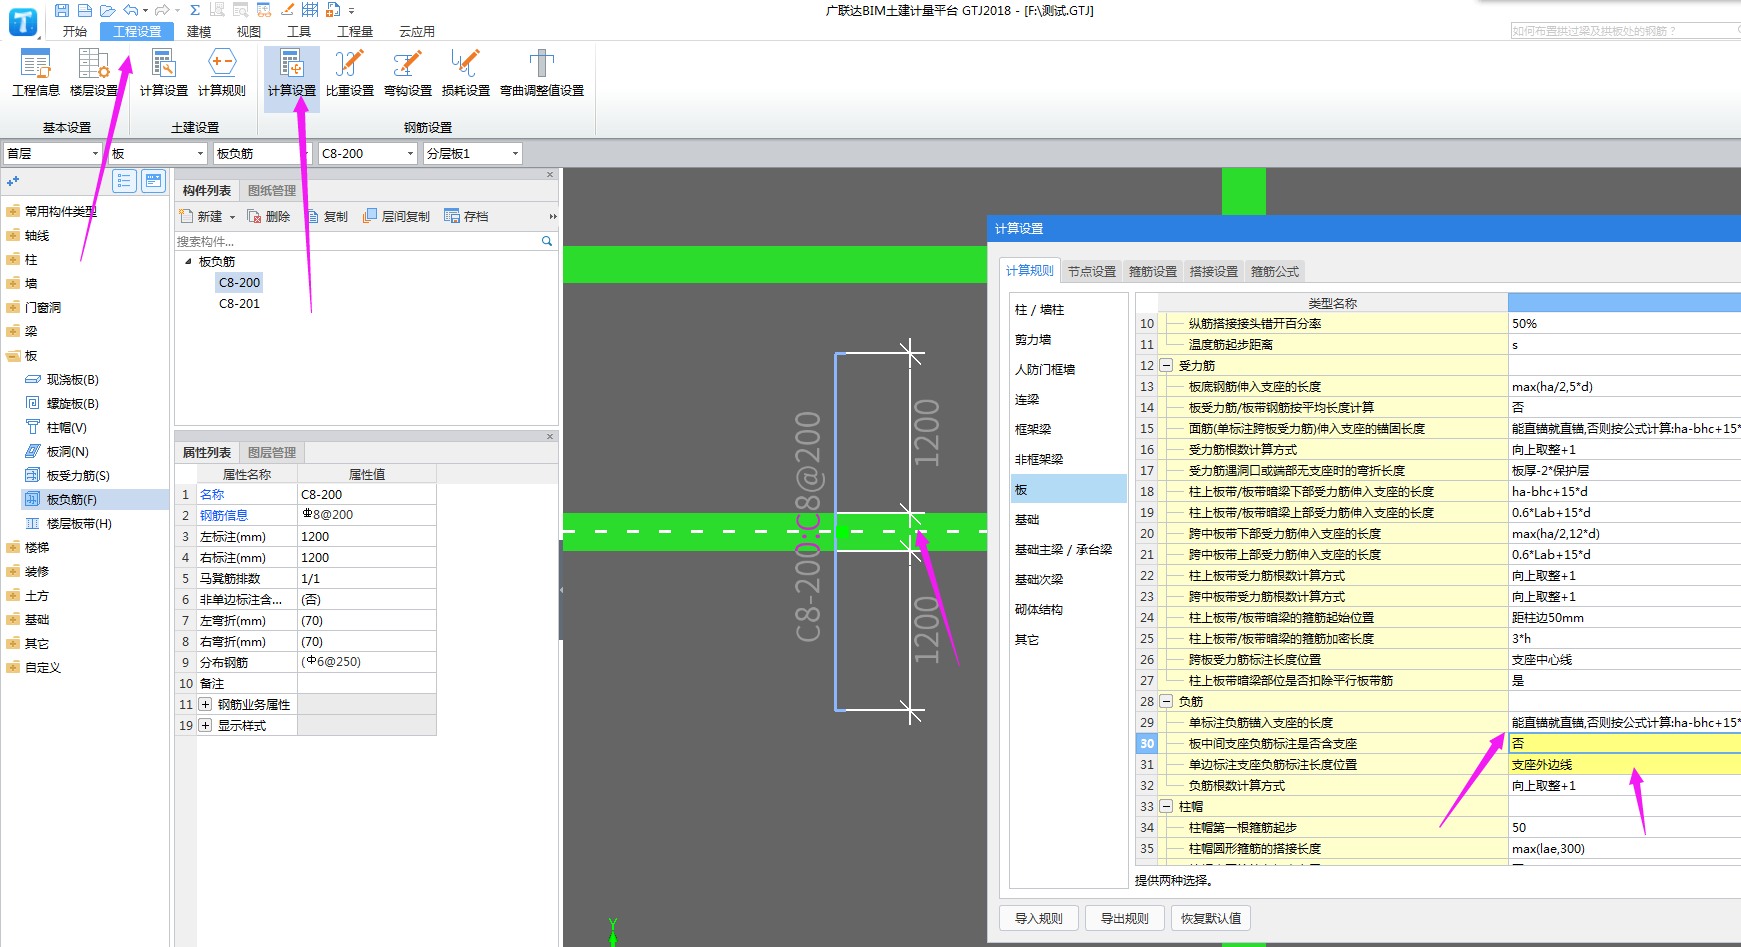The height and width of the screenshot is (947, 1741).
Task: Expand the 梁 folder in navigation tree
Action: click(13, 332)
